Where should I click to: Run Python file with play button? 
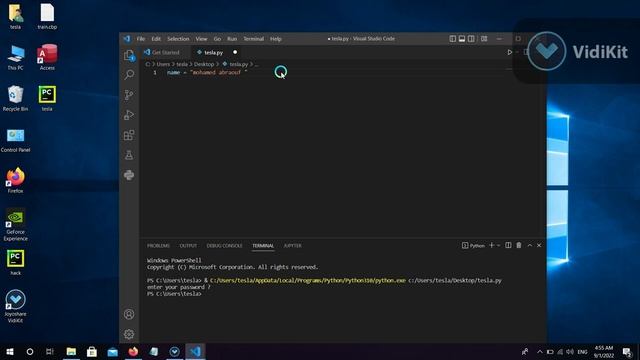tap(509, 52)
